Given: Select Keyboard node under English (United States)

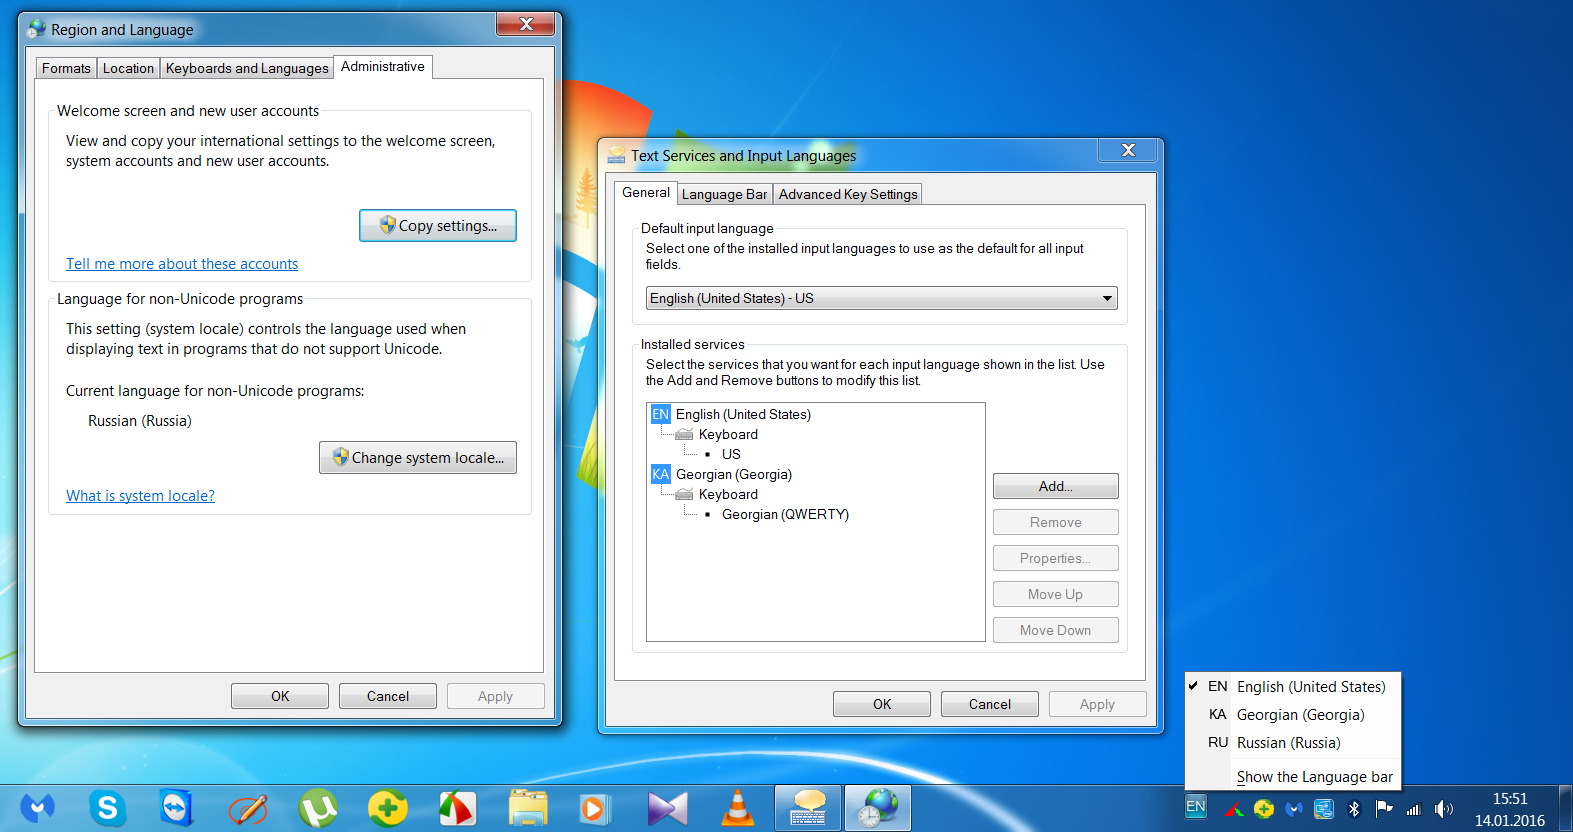Looking at the screenshot, I should 728,434.
